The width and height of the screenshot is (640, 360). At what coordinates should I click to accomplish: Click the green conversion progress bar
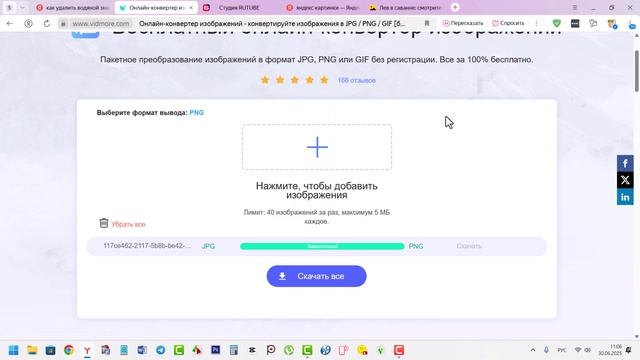pos(322,246)
